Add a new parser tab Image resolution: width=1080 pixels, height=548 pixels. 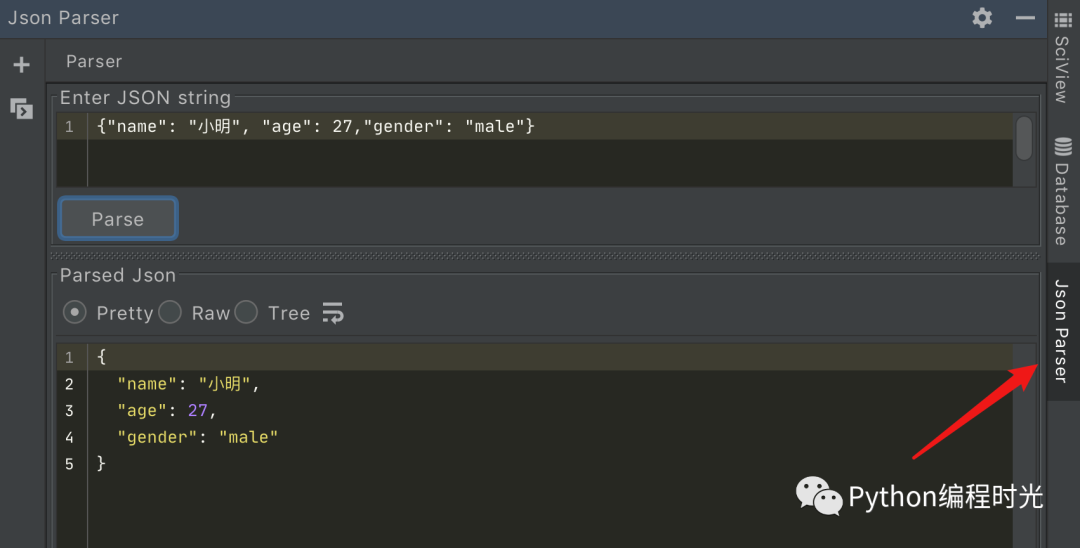(21, 65)
